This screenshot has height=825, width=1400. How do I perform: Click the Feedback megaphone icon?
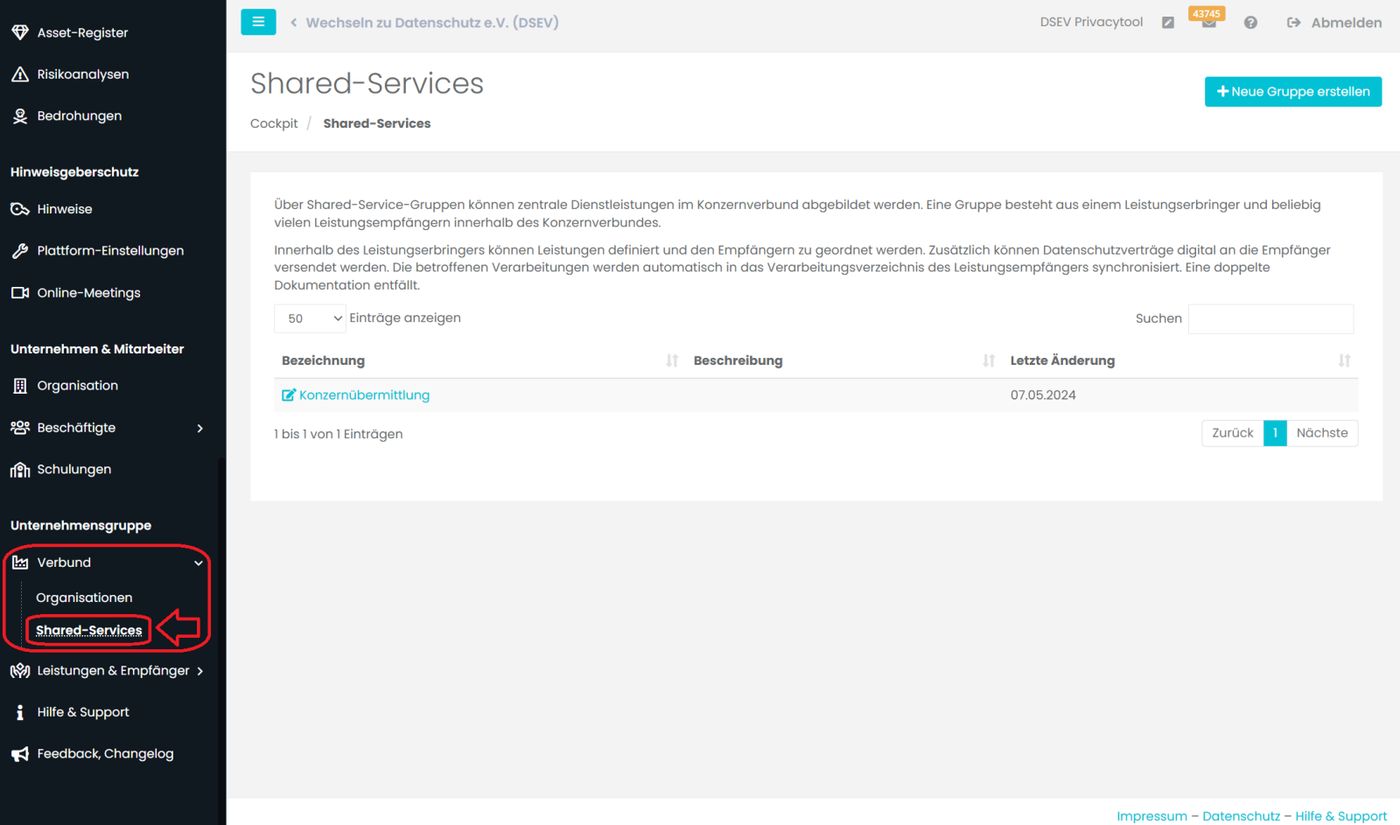tap(20, 754)
